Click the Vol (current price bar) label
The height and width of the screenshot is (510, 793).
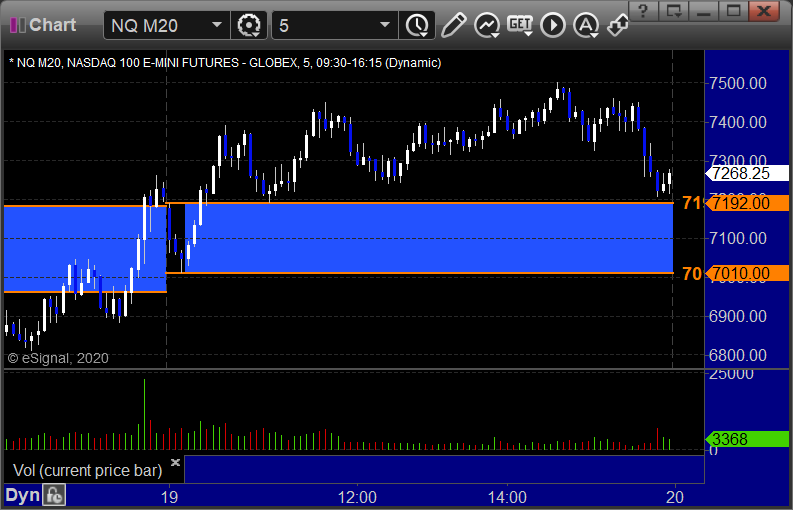(87, 471)
